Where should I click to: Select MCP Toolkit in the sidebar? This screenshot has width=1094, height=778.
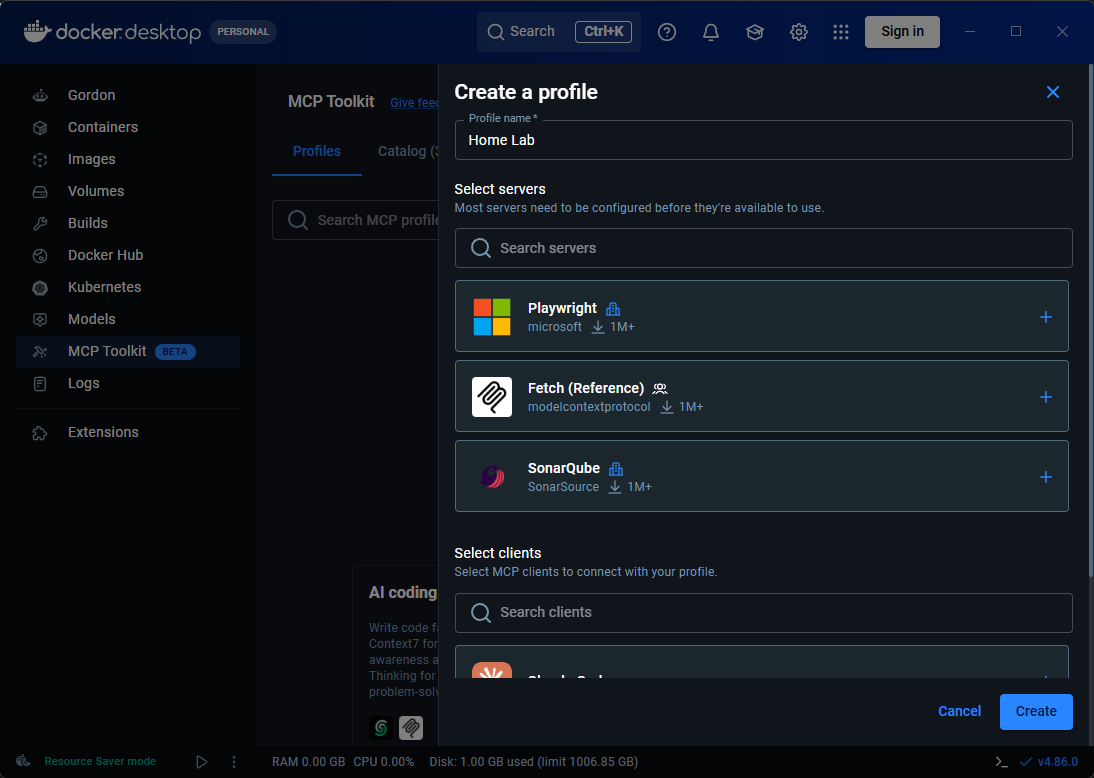[128, 352]
